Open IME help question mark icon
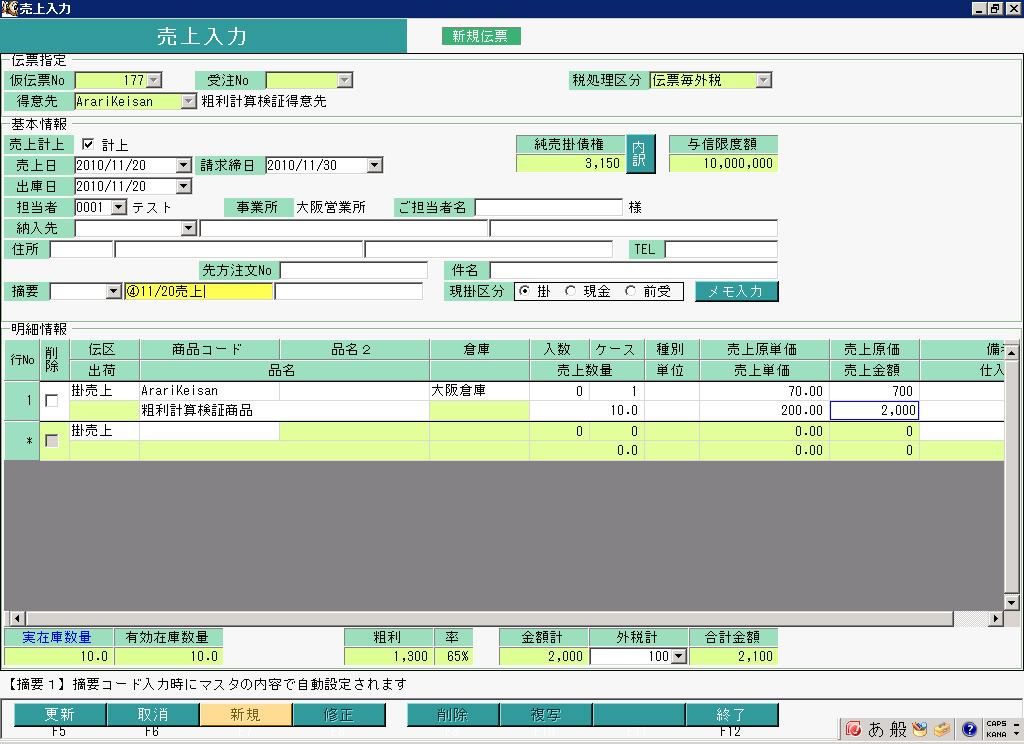Image resolution: width=1024 pixels, height=744 pixels. [969, 728]
